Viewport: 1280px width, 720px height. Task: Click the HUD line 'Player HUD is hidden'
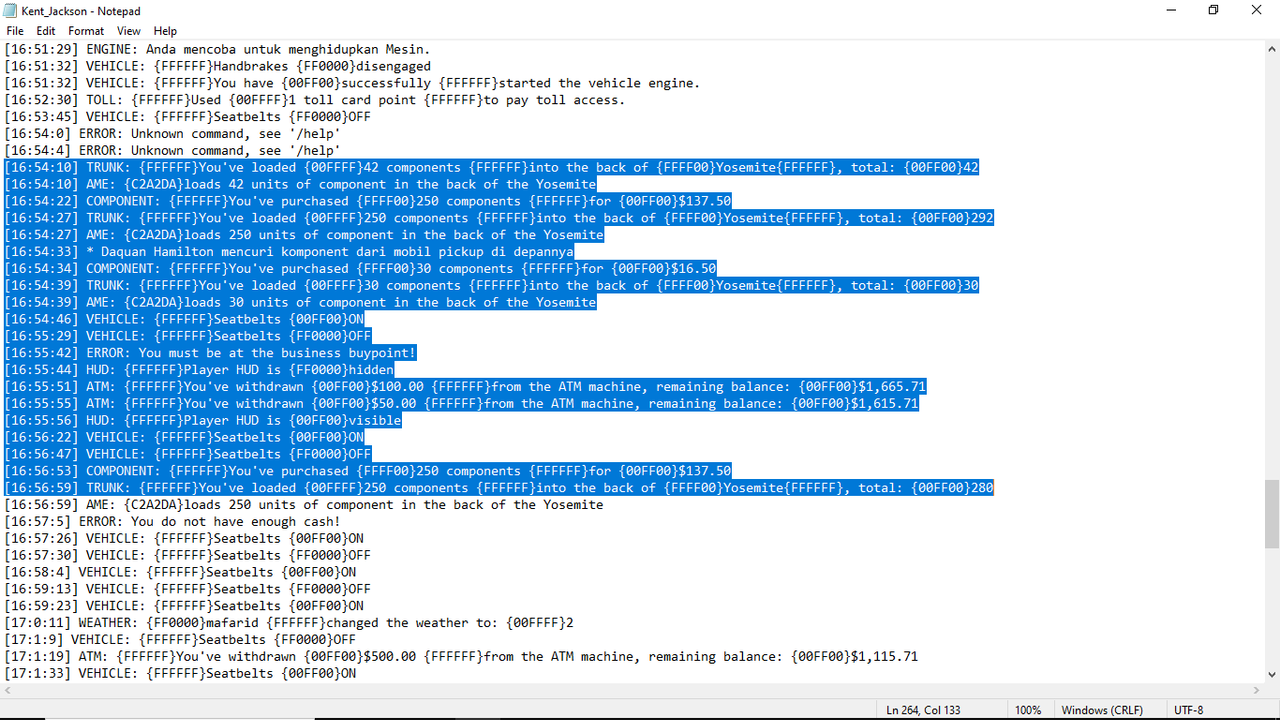[199, 370]
